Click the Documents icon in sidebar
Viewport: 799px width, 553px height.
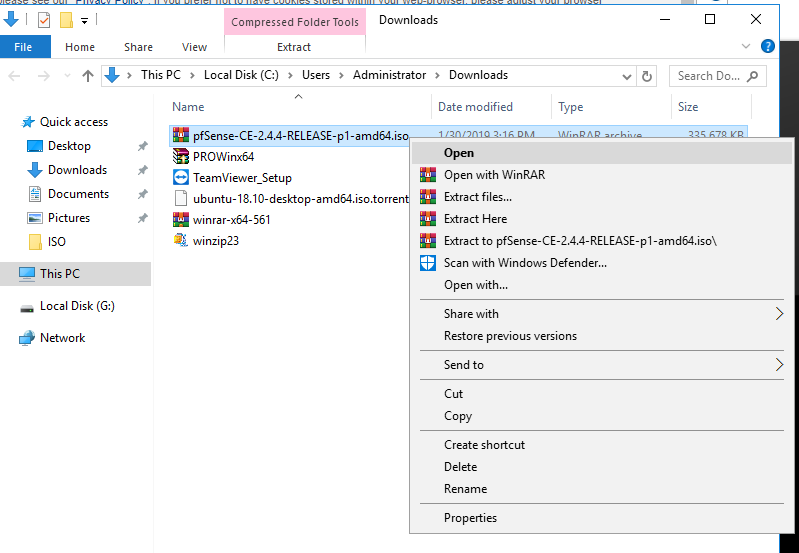pyautogui.click(x=35, y=194)
